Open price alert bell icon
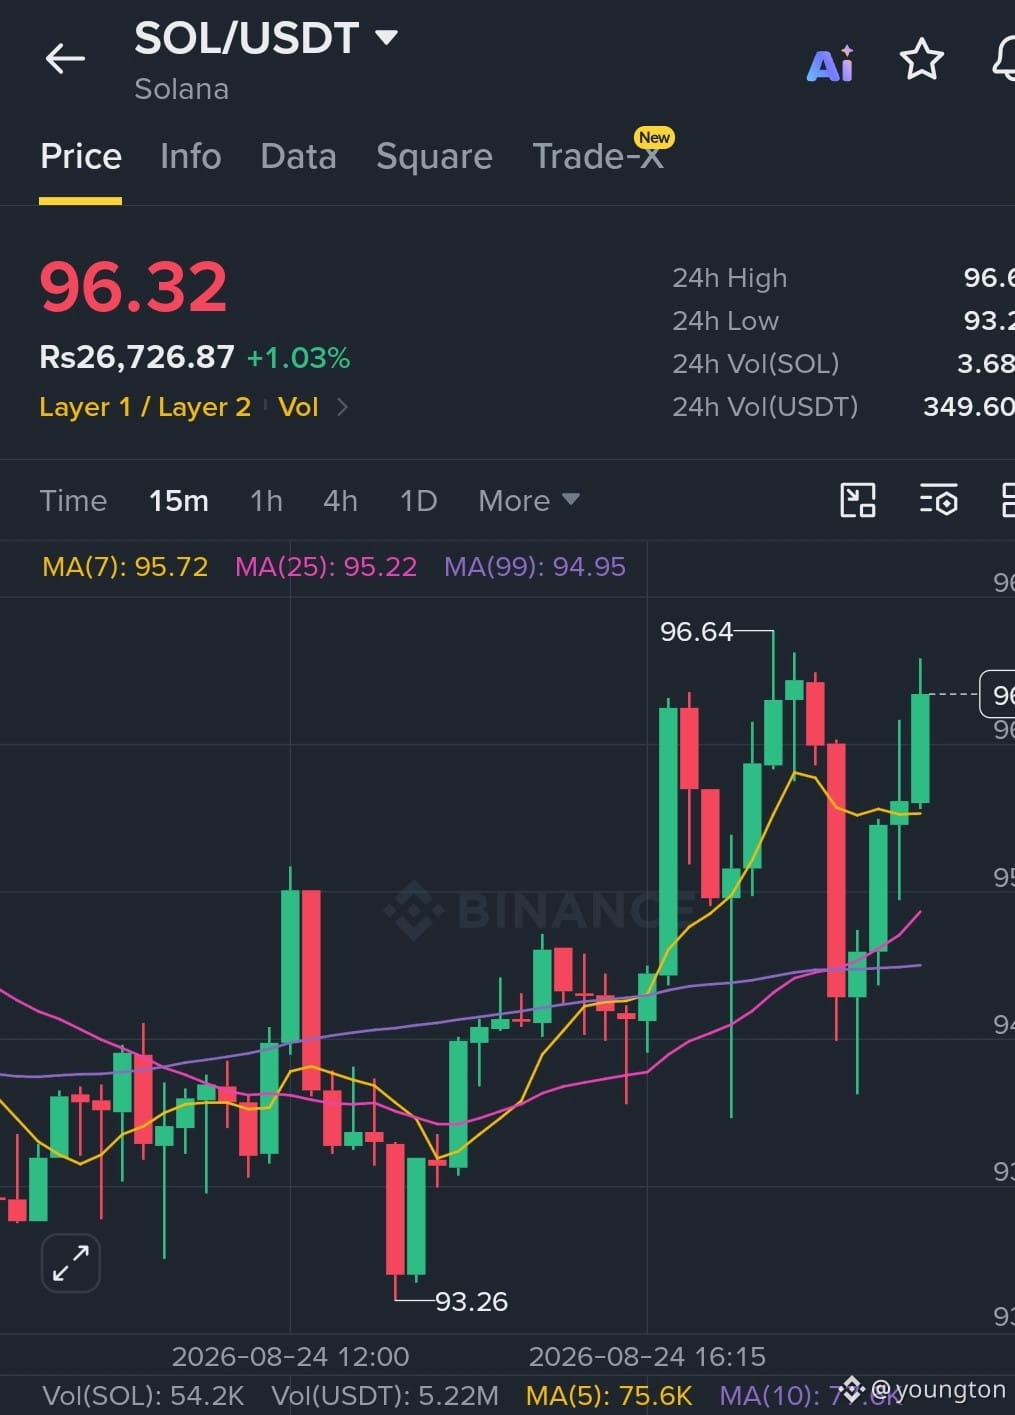The width and height of the screenshot is (1015, 1415). (x=1003, y=60)
